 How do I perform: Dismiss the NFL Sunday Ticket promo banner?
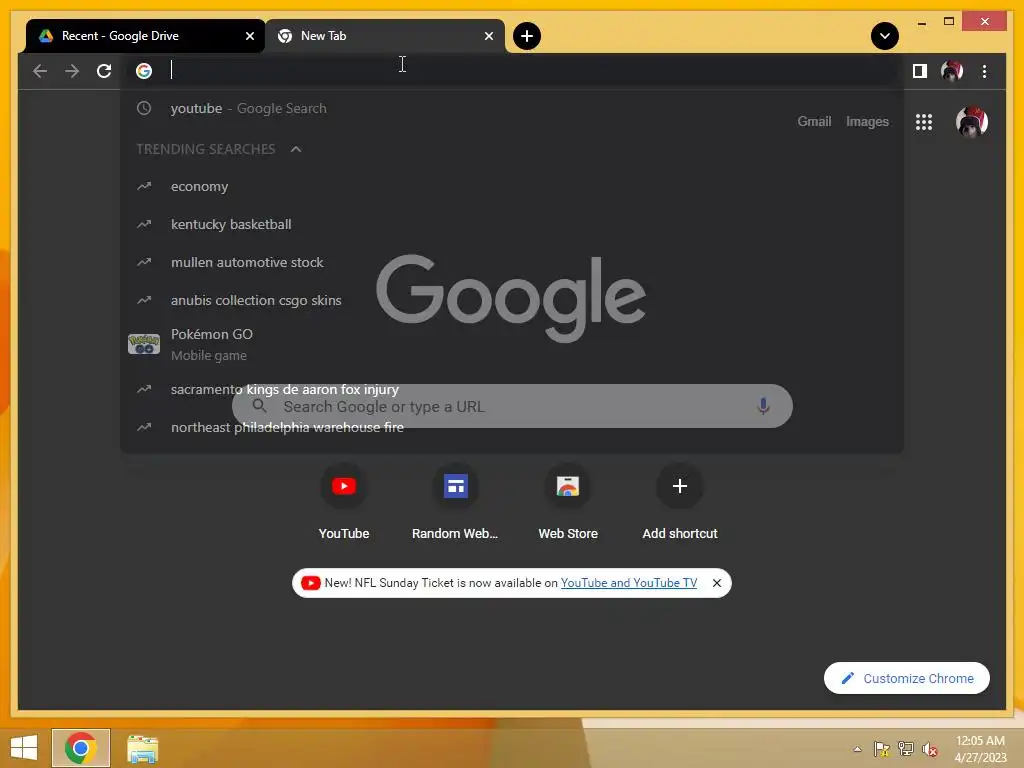pyautogui.click(x=716, y=583)
